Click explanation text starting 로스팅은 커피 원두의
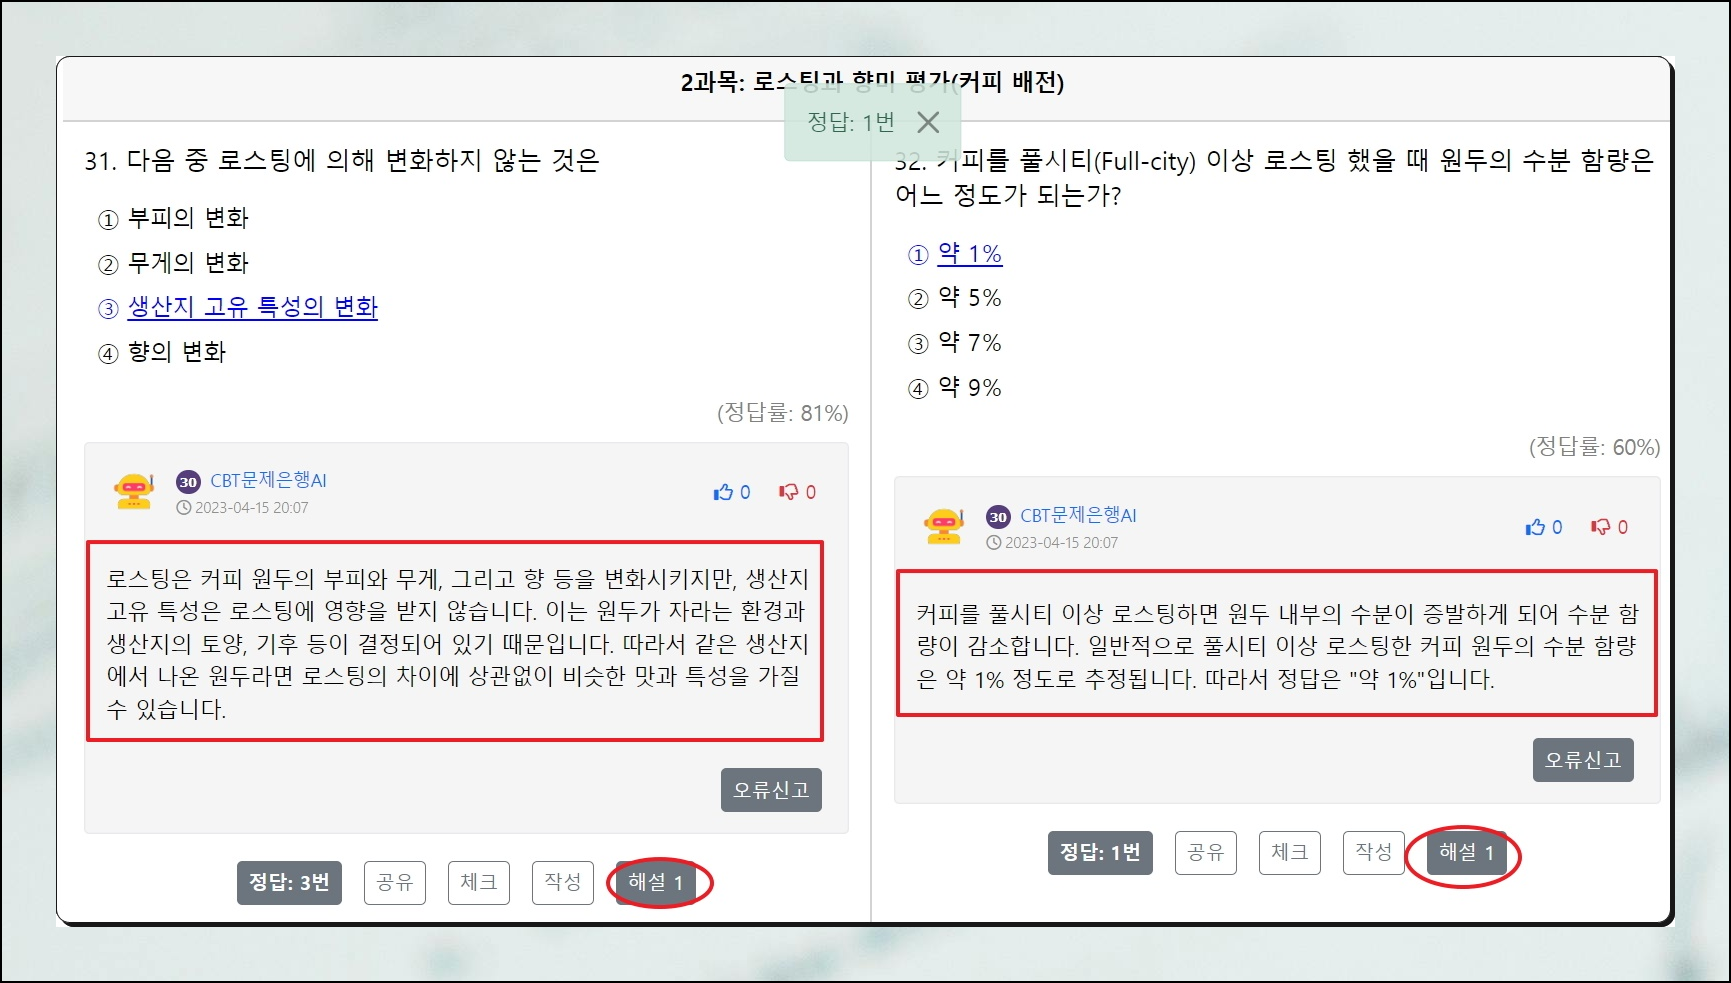 point(456,643)
